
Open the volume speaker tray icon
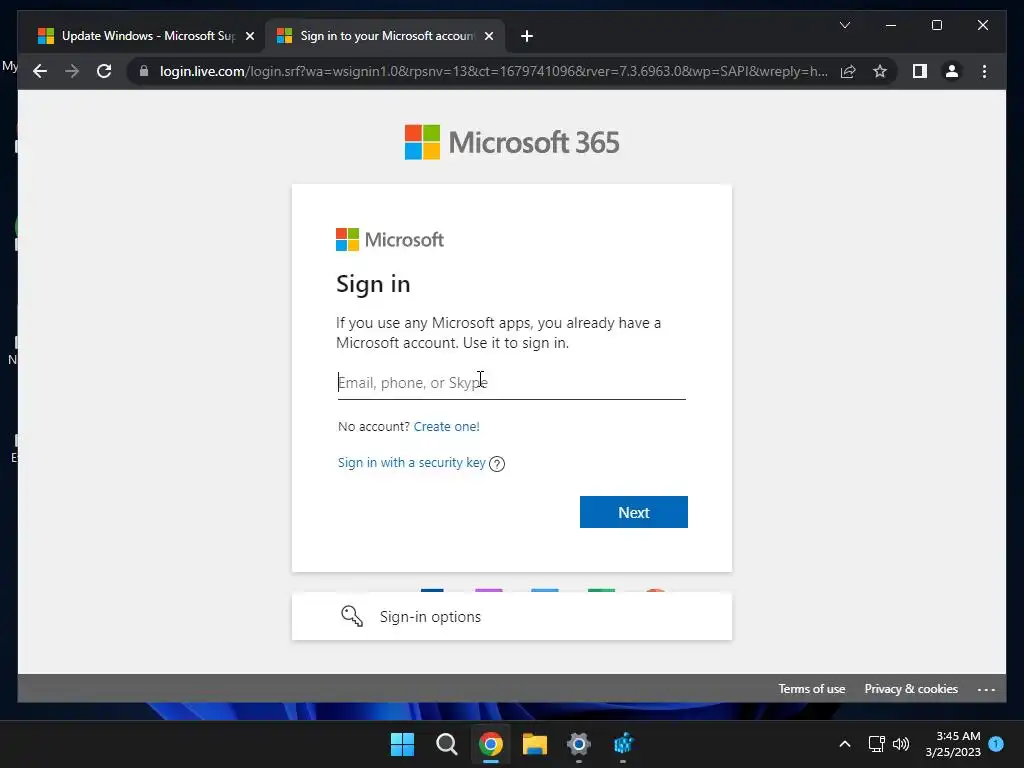click(901, 744)
